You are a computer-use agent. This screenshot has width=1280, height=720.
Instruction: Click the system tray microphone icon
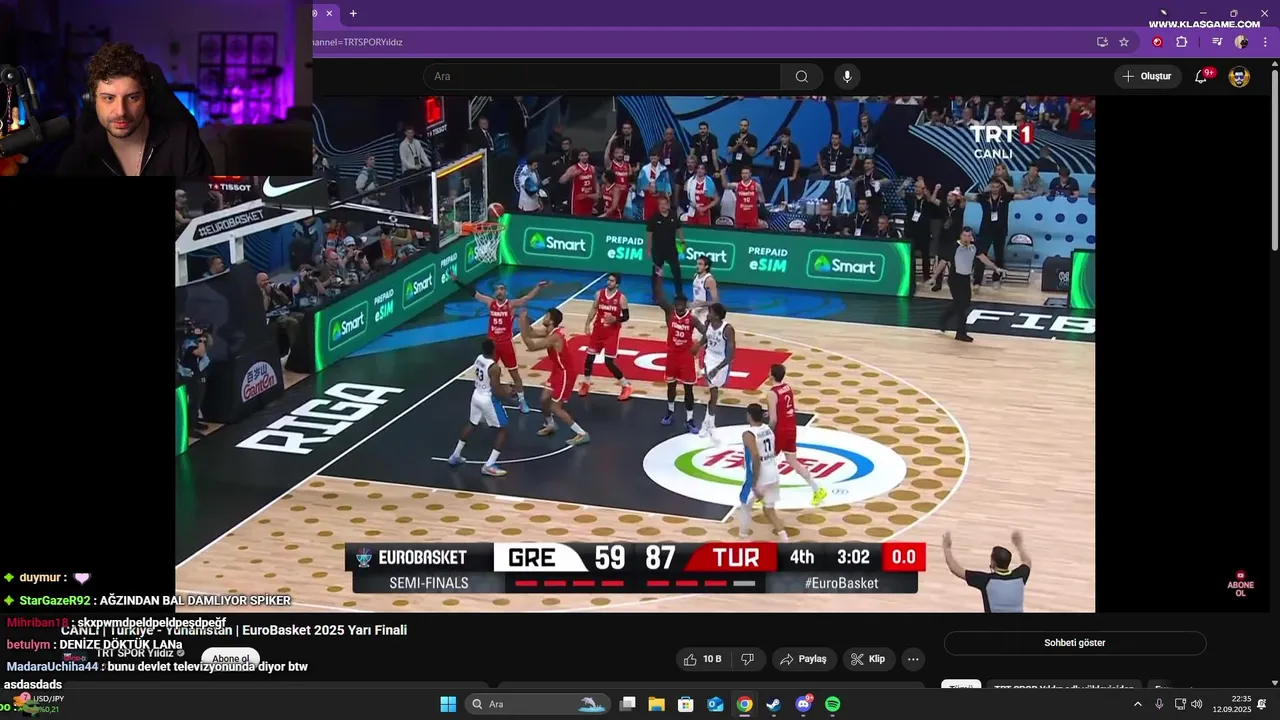pyautogui.click(x=1159, y=704)
